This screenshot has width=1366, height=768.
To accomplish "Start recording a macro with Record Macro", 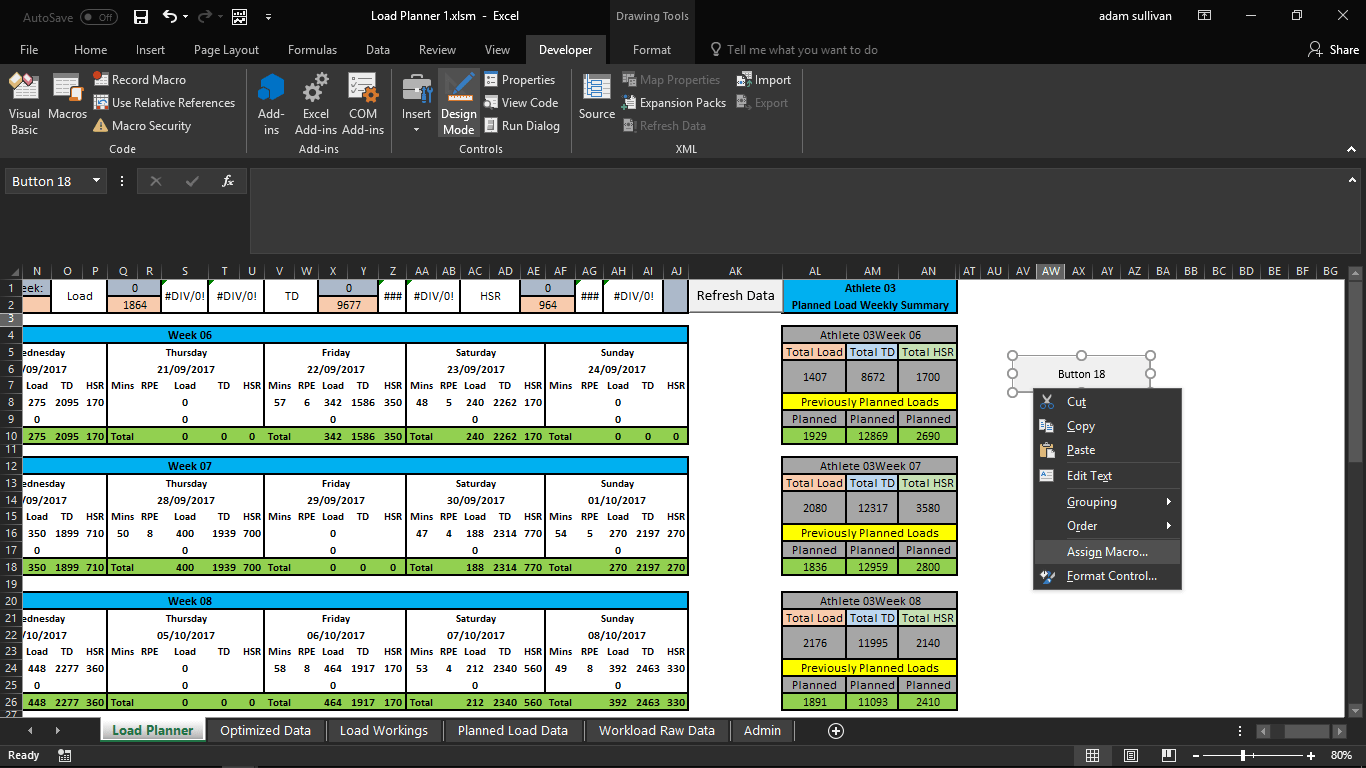I will pyautogui.click(x=145, y=79).
